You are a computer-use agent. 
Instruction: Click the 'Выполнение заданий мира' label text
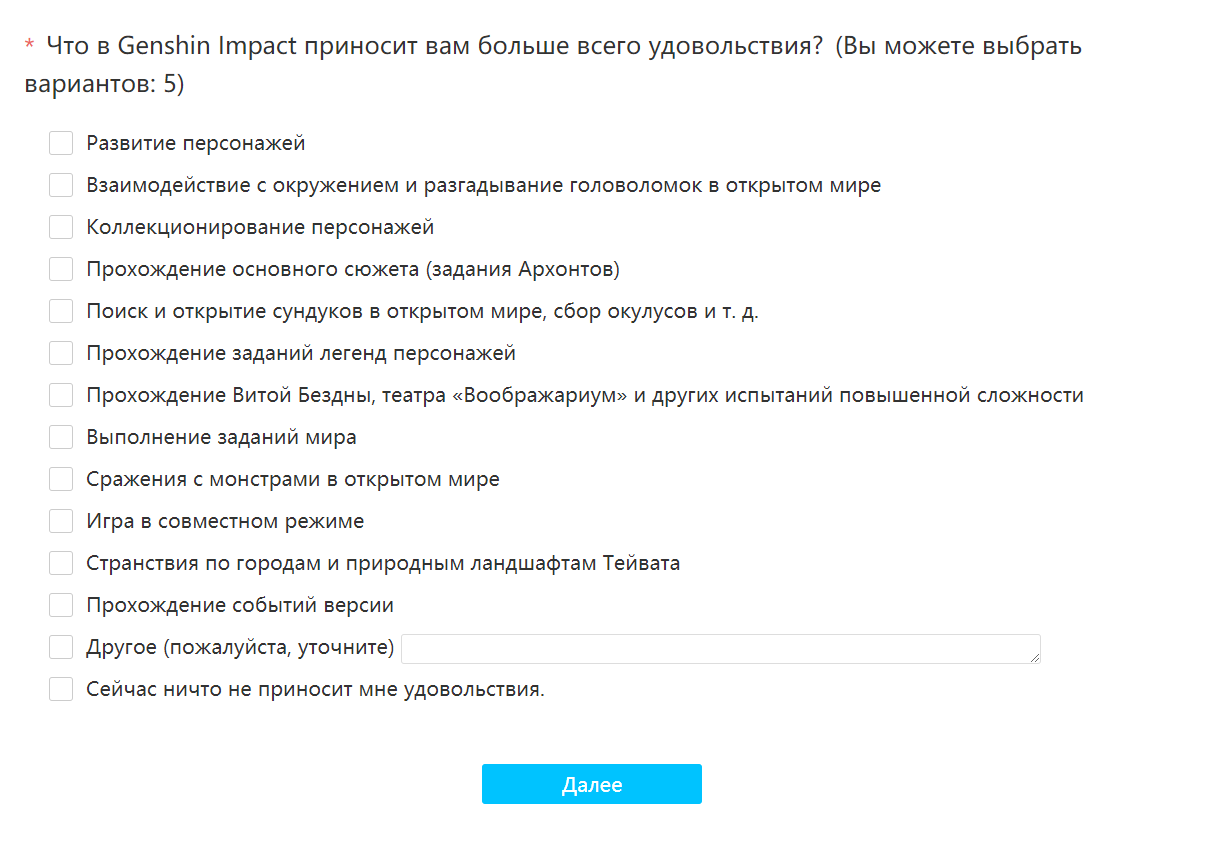pyautogui.click(x=221, y=438)
